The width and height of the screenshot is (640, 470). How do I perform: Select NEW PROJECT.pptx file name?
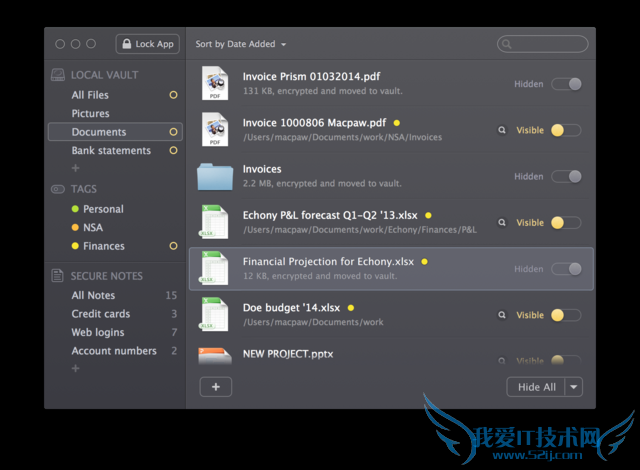[x=288, y=354]
